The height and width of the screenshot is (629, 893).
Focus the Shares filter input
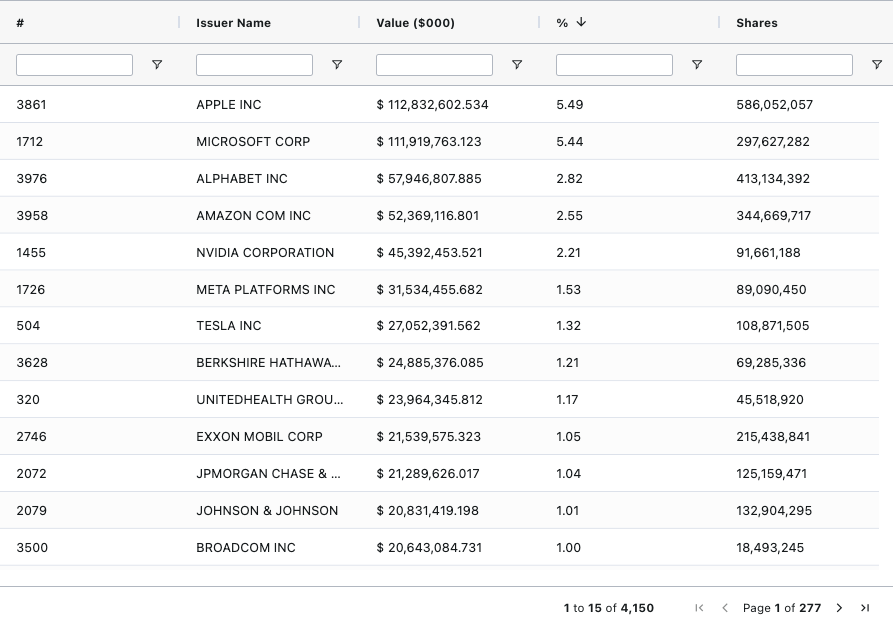(x=794, y=65)
